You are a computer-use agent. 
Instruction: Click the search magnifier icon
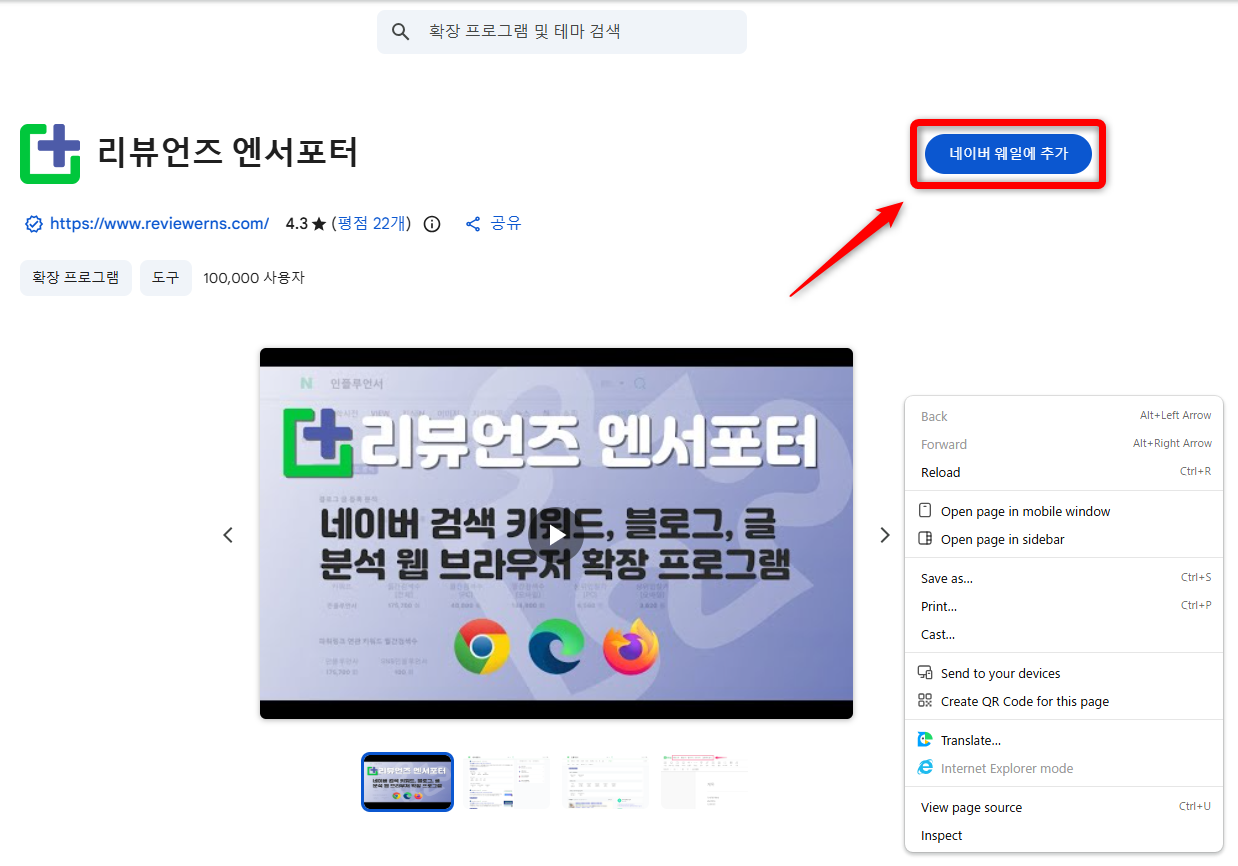click(401, 32)
